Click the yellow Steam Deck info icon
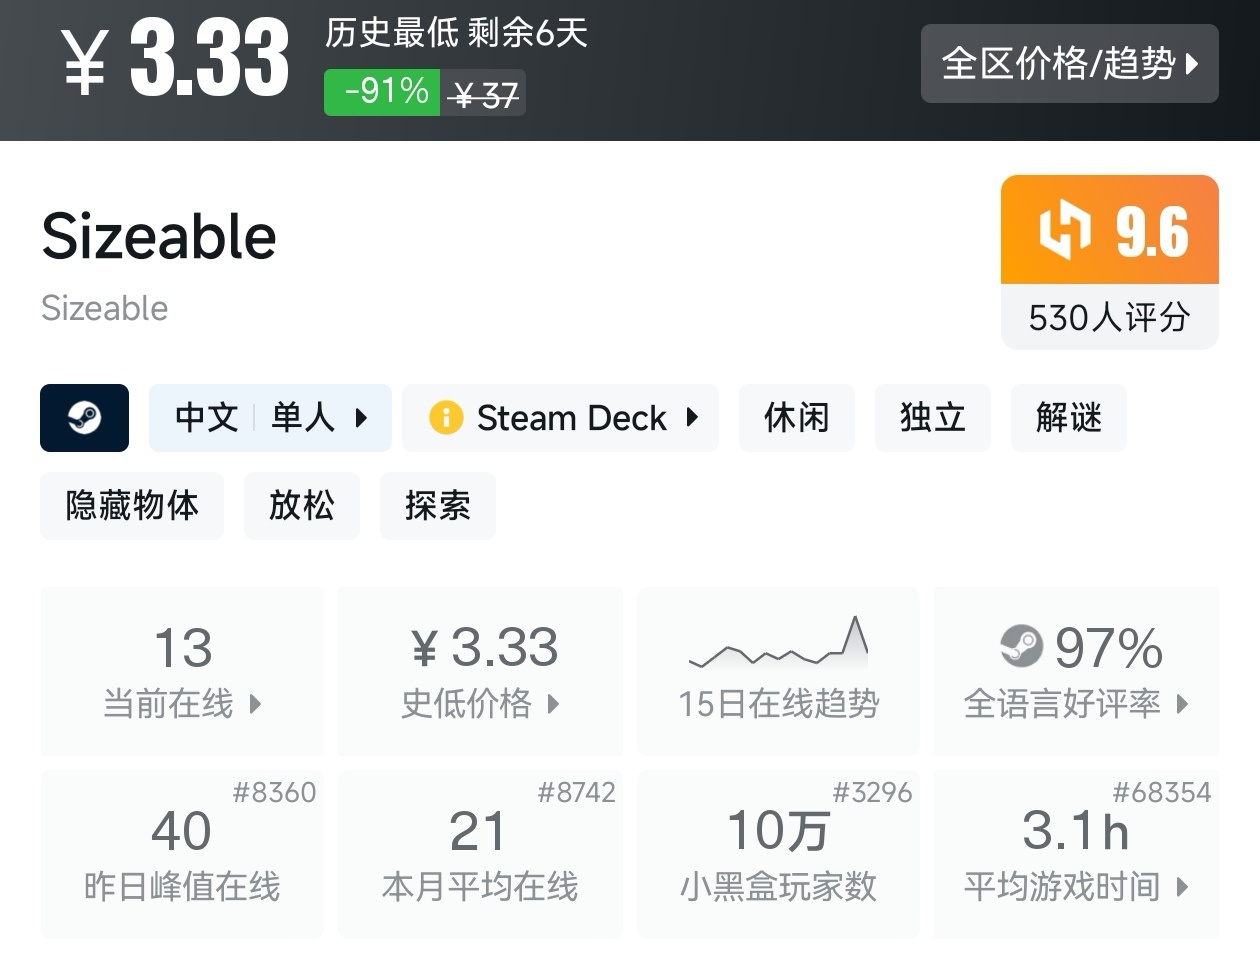 [x=446, y=418]
